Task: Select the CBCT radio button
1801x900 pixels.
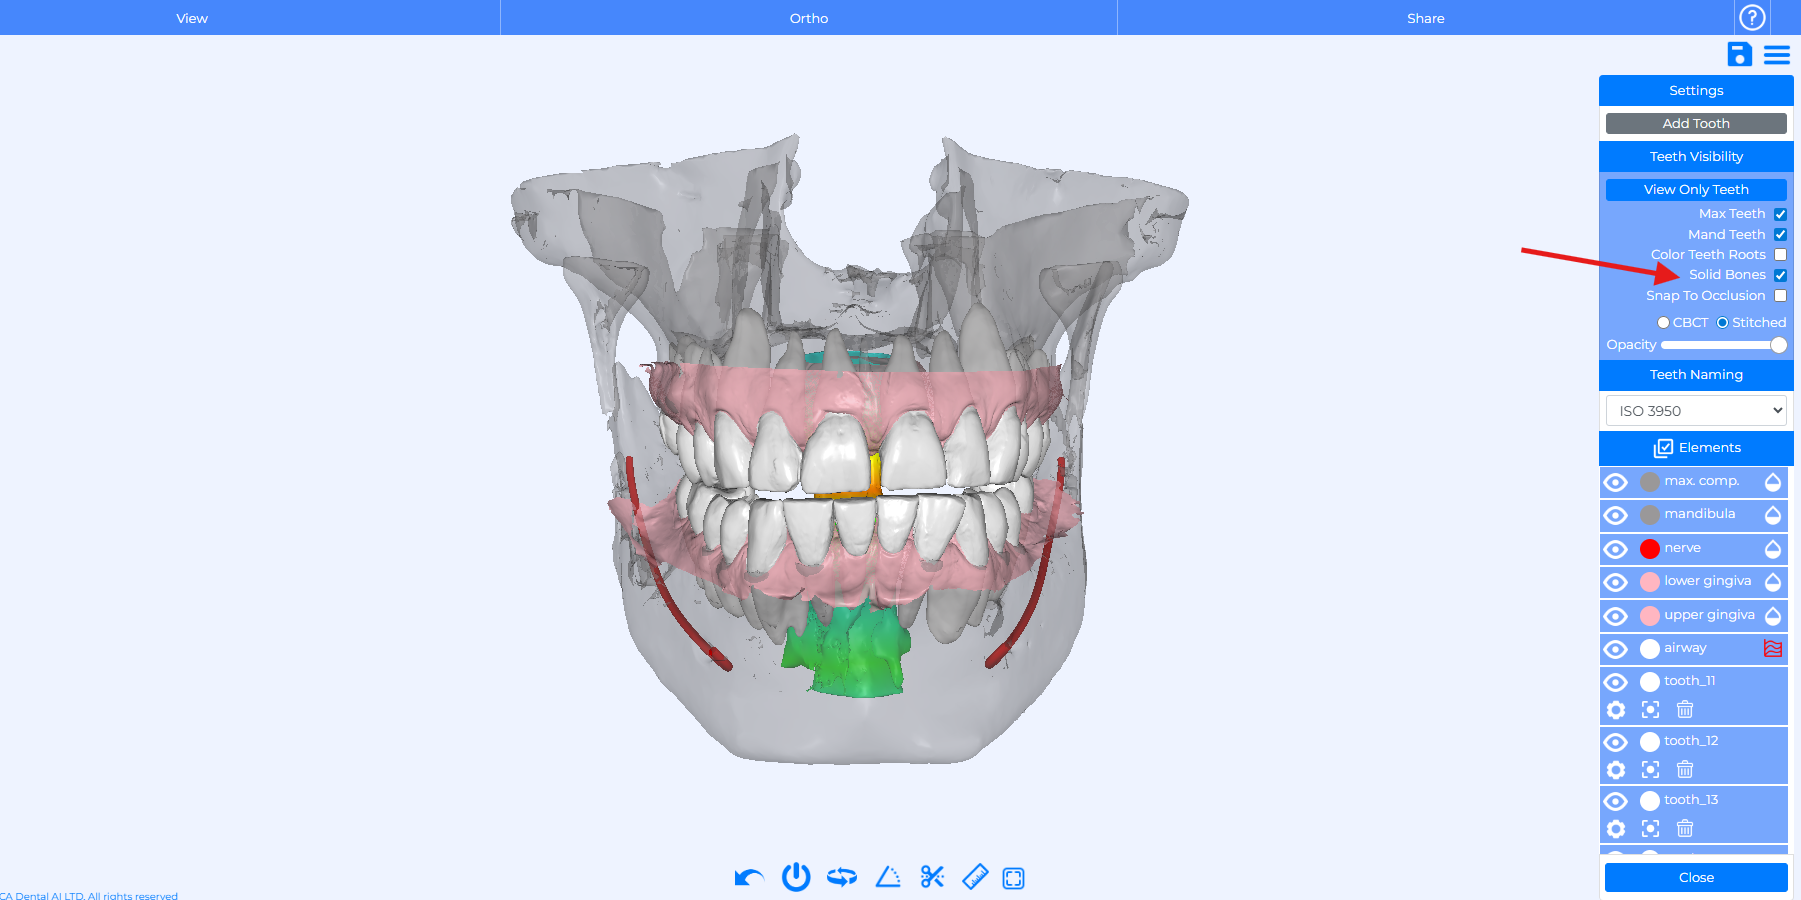Action: 1663,323
